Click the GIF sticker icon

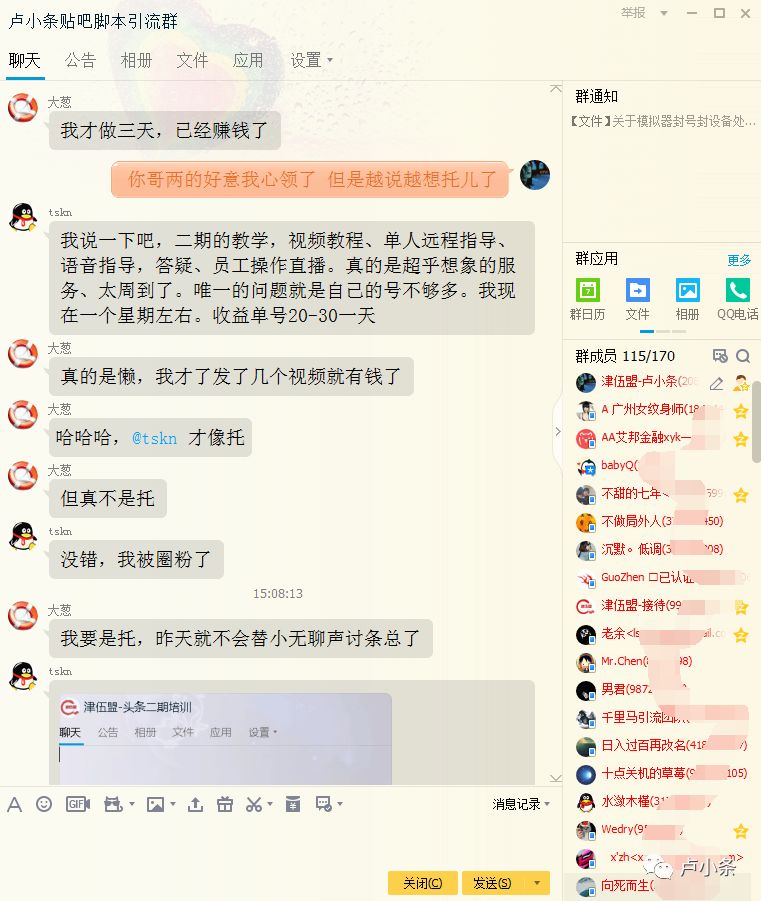pos(78,804)
